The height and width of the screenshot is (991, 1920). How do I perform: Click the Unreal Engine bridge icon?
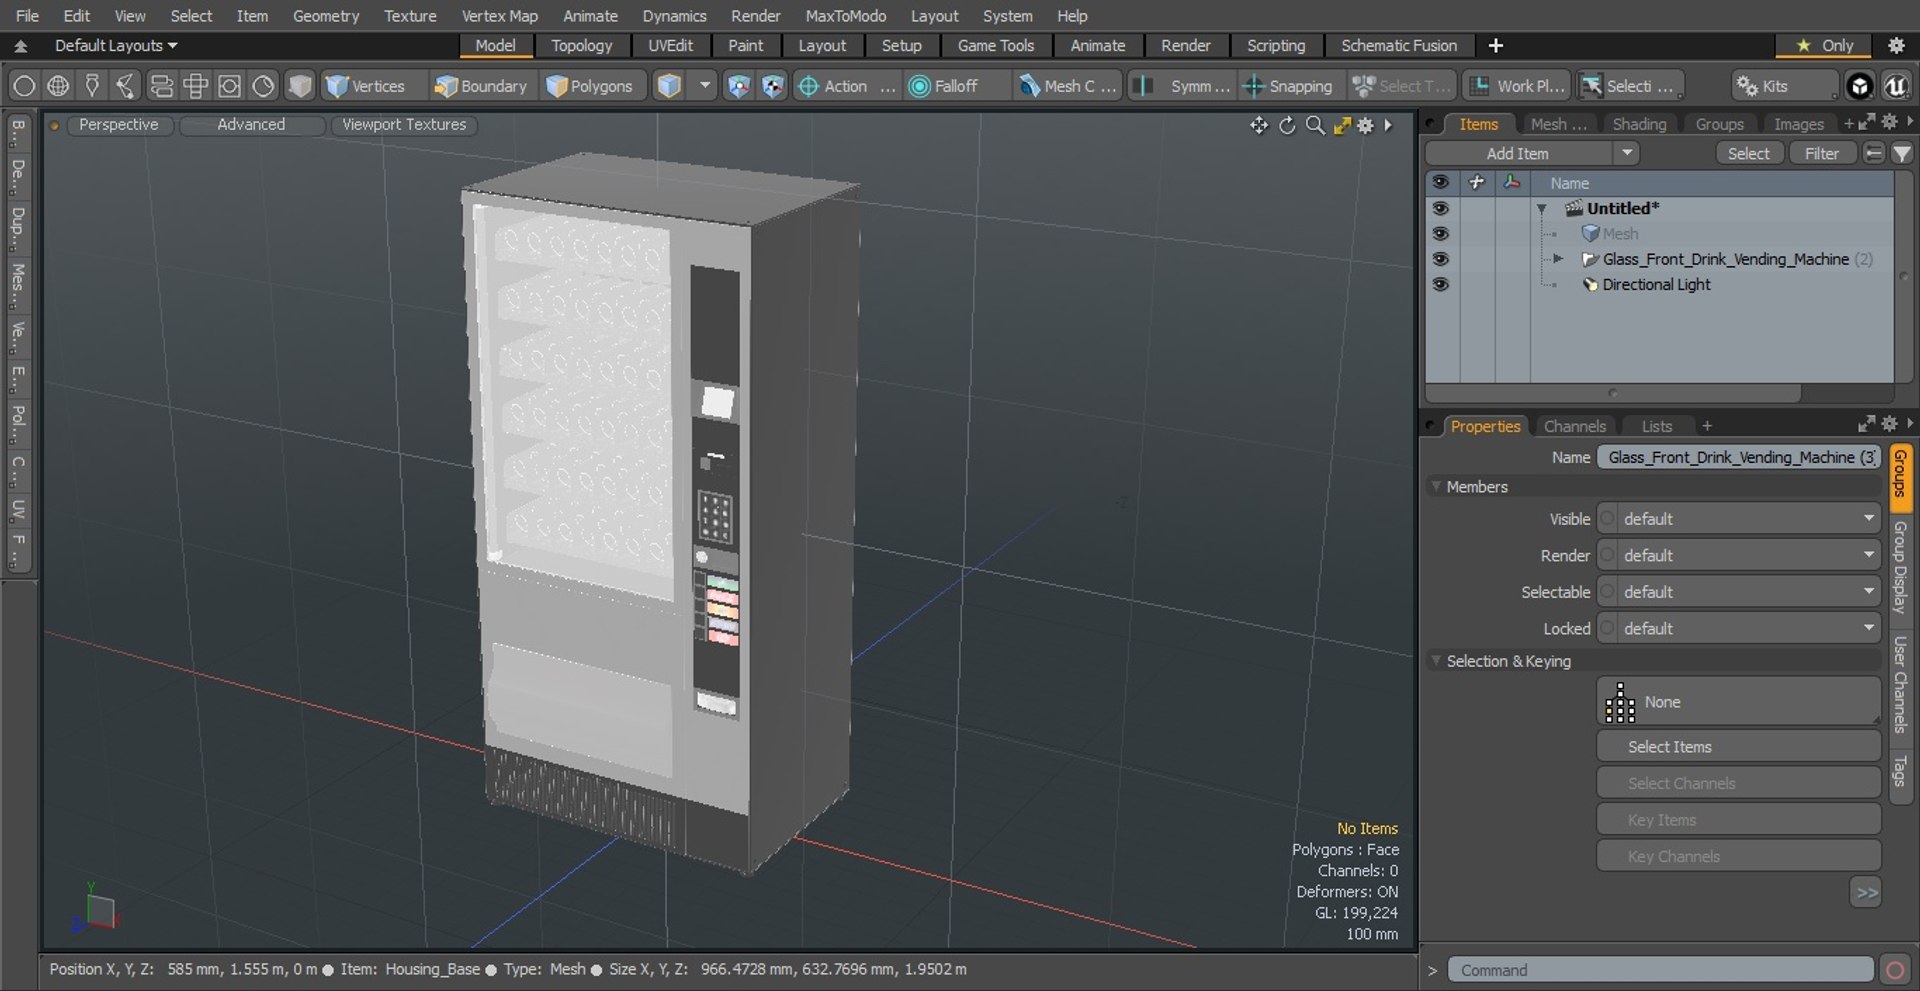pyautogui.click(x=1896, y=86)
